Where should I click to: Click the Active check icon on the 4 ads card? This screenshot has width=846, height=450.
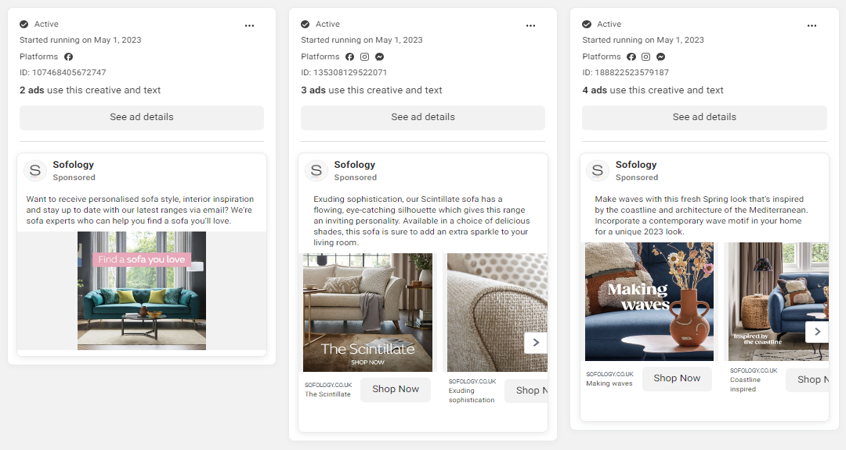point(586,24)
